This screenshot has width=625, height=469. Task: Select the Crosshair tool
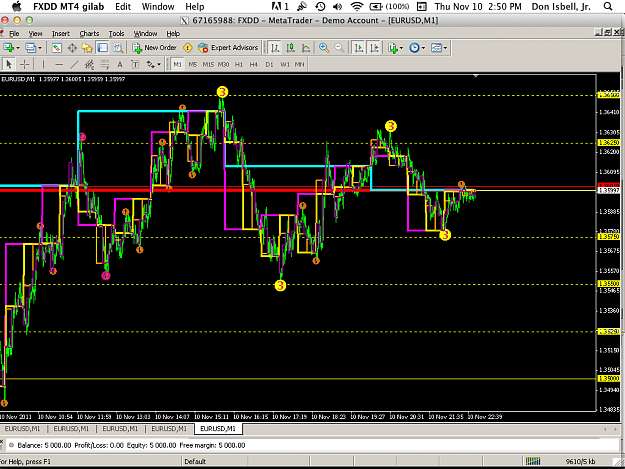(24, 64)
